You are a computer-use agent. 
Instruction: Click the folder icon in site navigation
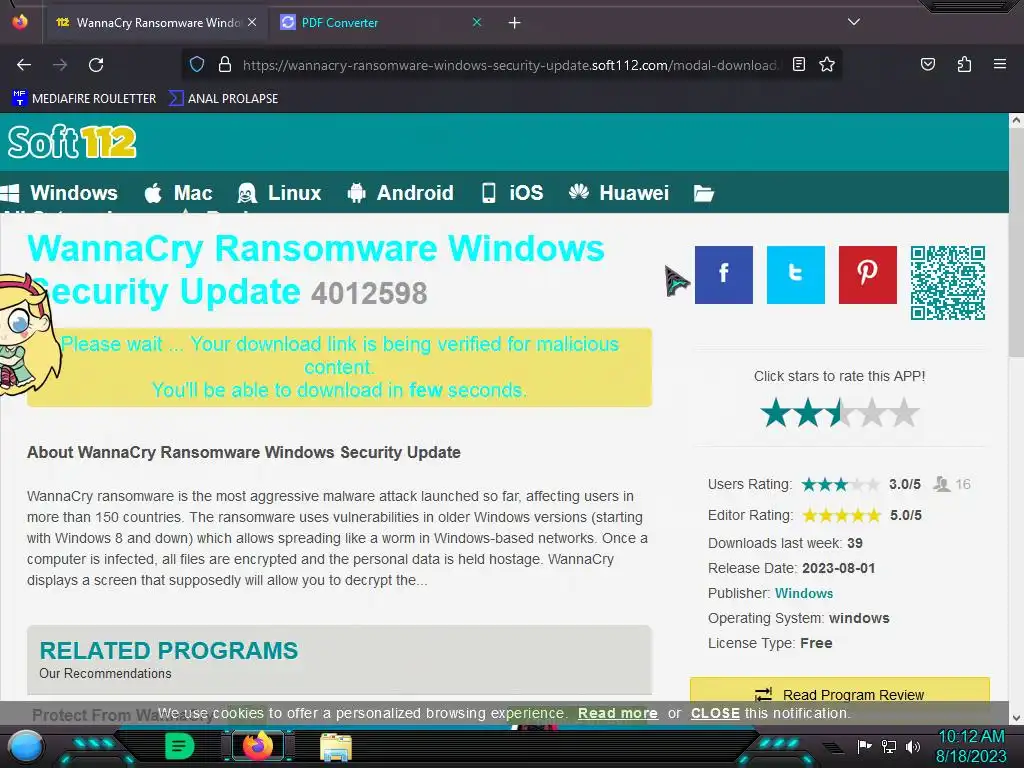tap(703, 193)
